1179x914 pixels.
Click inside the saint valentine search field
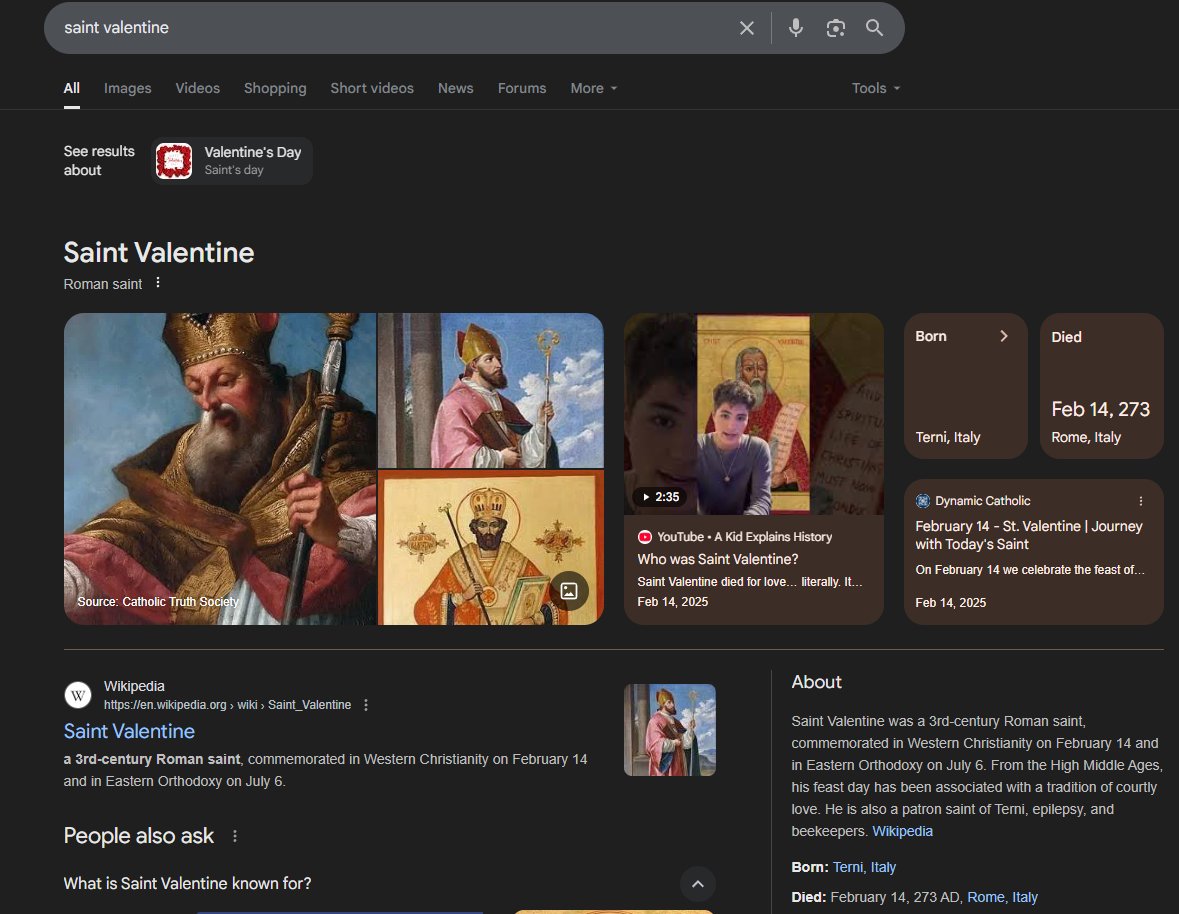[x=391, y=28]
